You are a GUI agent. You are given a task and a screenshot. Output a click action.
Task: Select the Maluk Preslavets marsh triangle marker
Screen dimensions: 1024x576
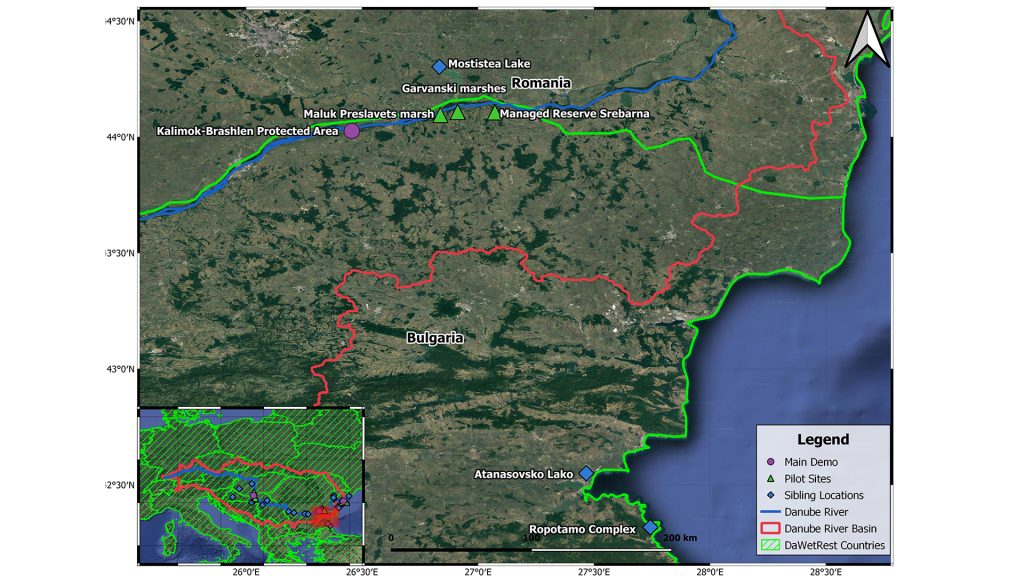[441, 115]
